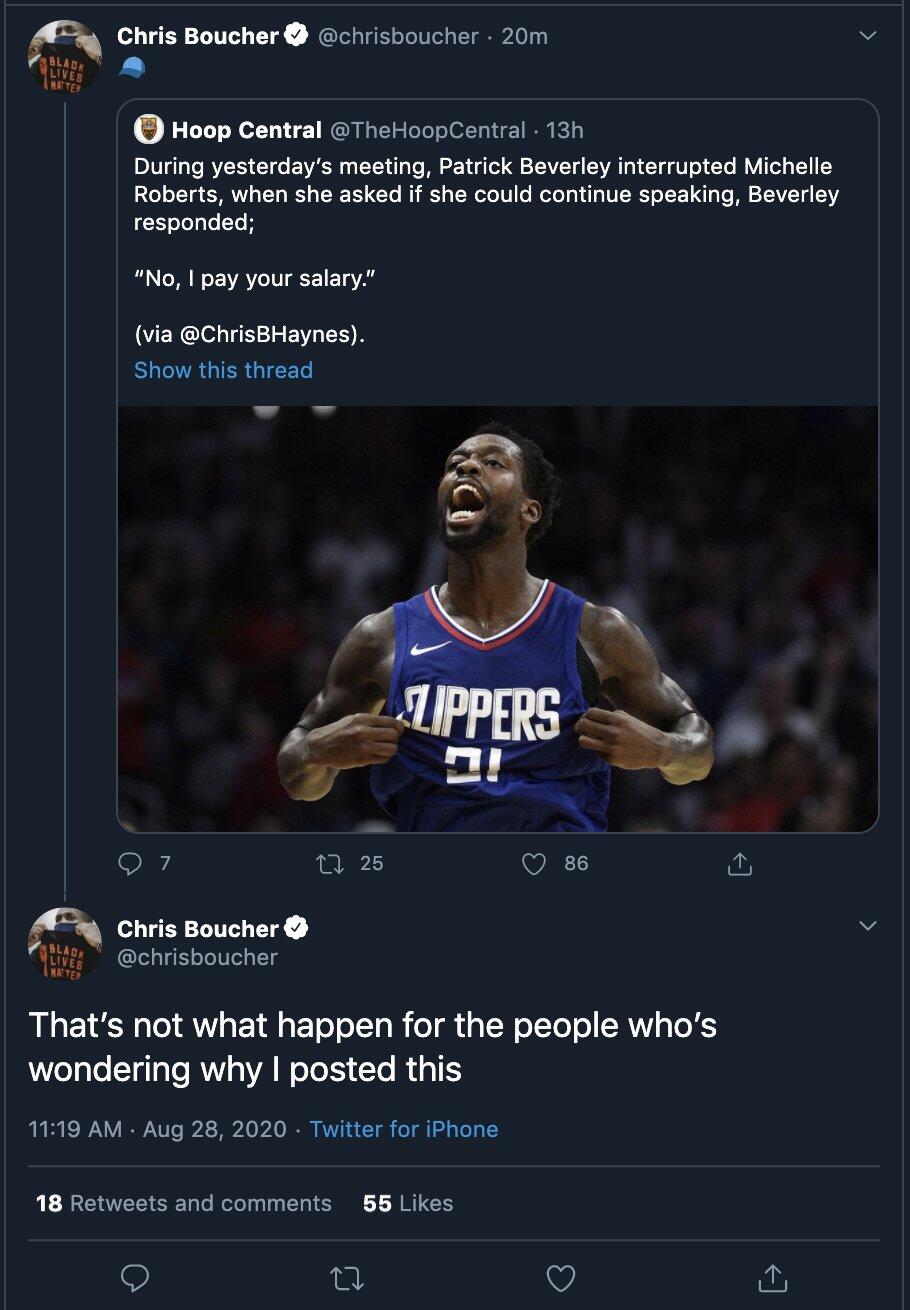Open the main tweet's chevron options
Image resolution: width=910 pixels, height=1310 pixels.
[867, 926]
